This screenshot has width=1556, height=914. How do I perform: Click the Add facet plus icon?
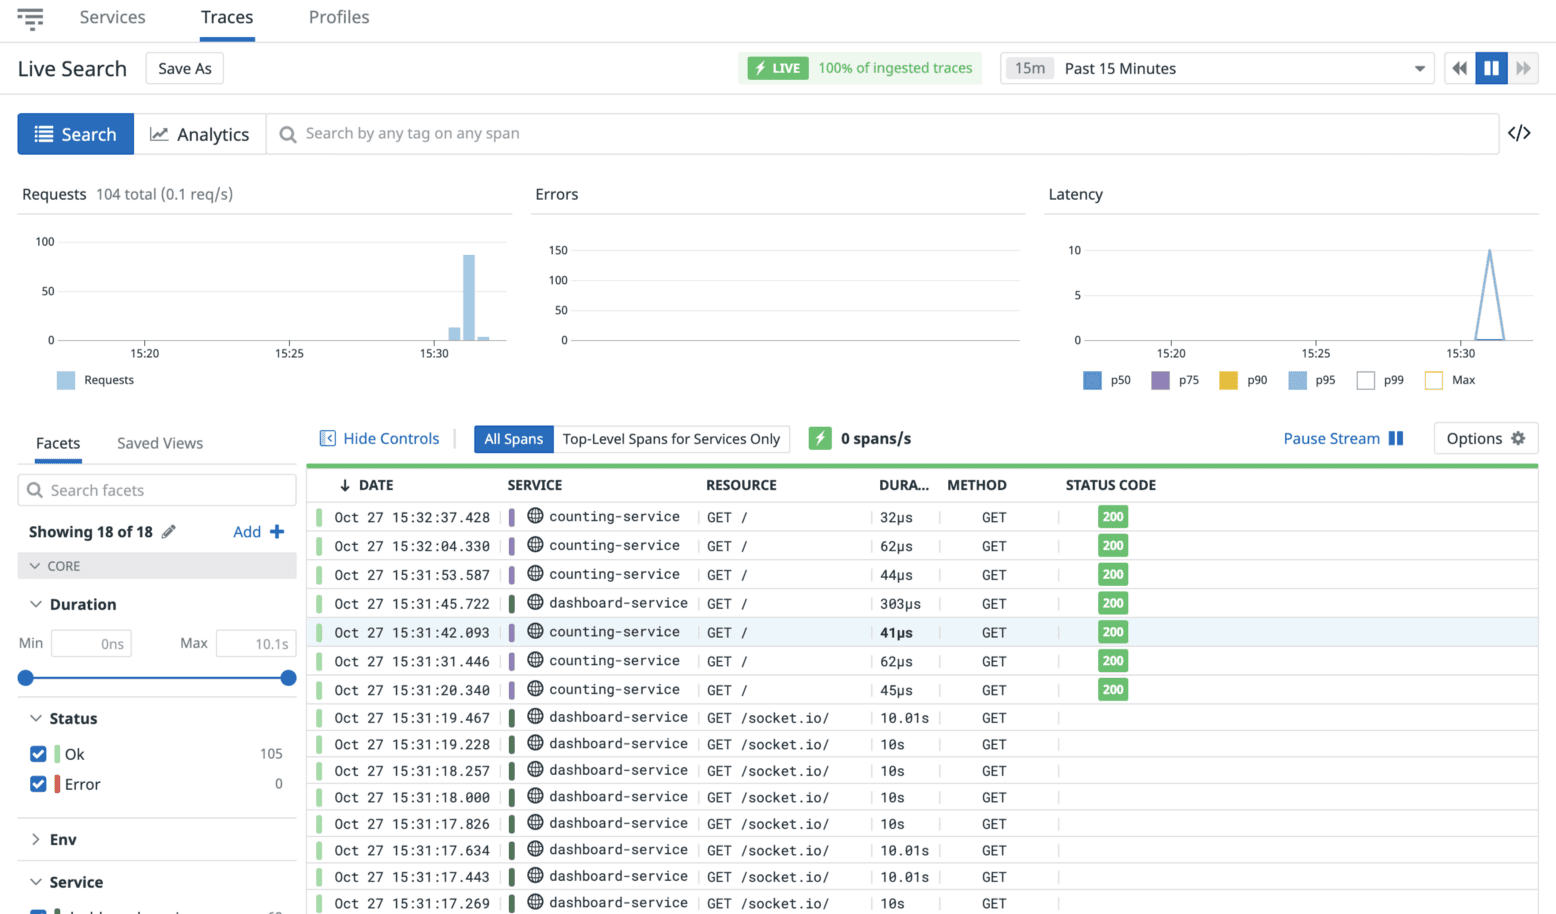277,532
